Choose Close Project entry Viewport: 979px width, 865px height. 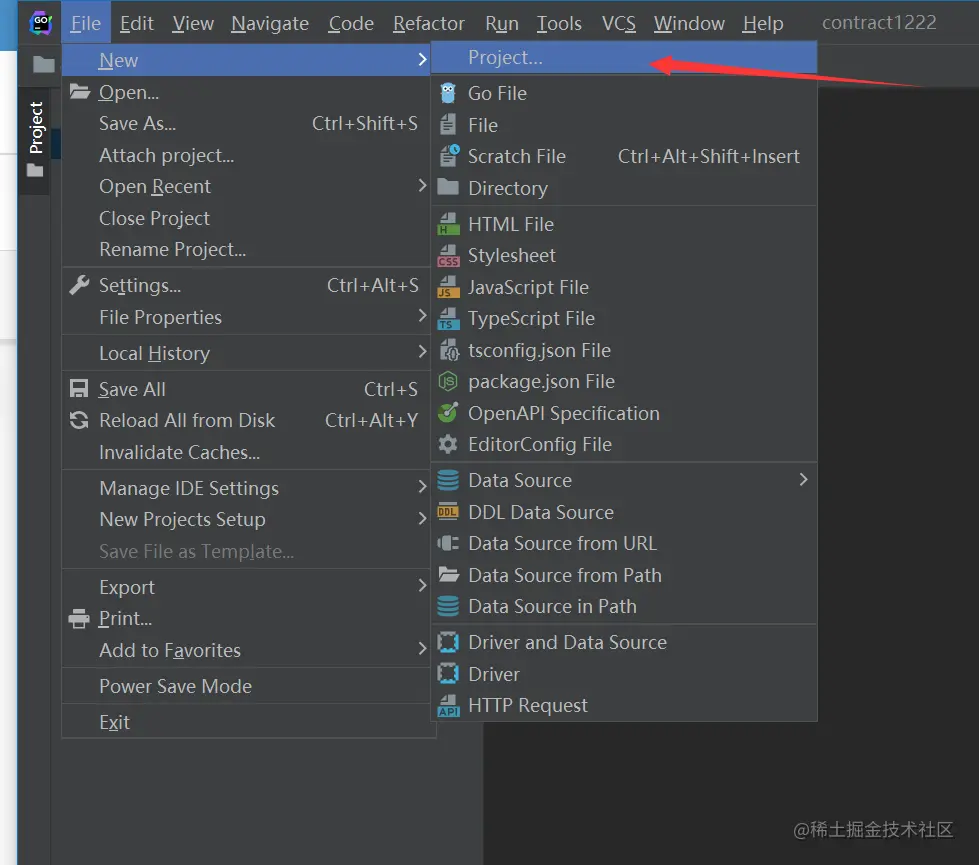click(x=246, y=218)
